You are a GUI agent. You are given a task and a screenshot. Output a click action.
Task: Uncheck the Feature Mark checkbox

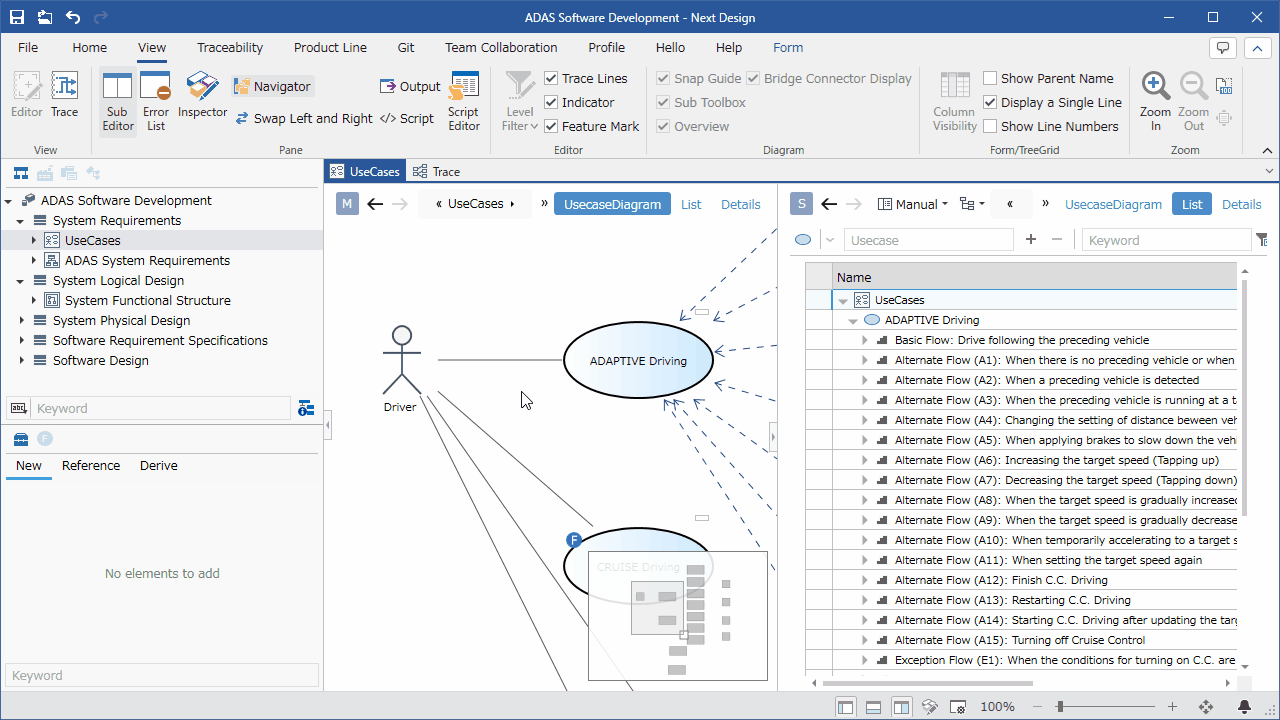[551, 126]
